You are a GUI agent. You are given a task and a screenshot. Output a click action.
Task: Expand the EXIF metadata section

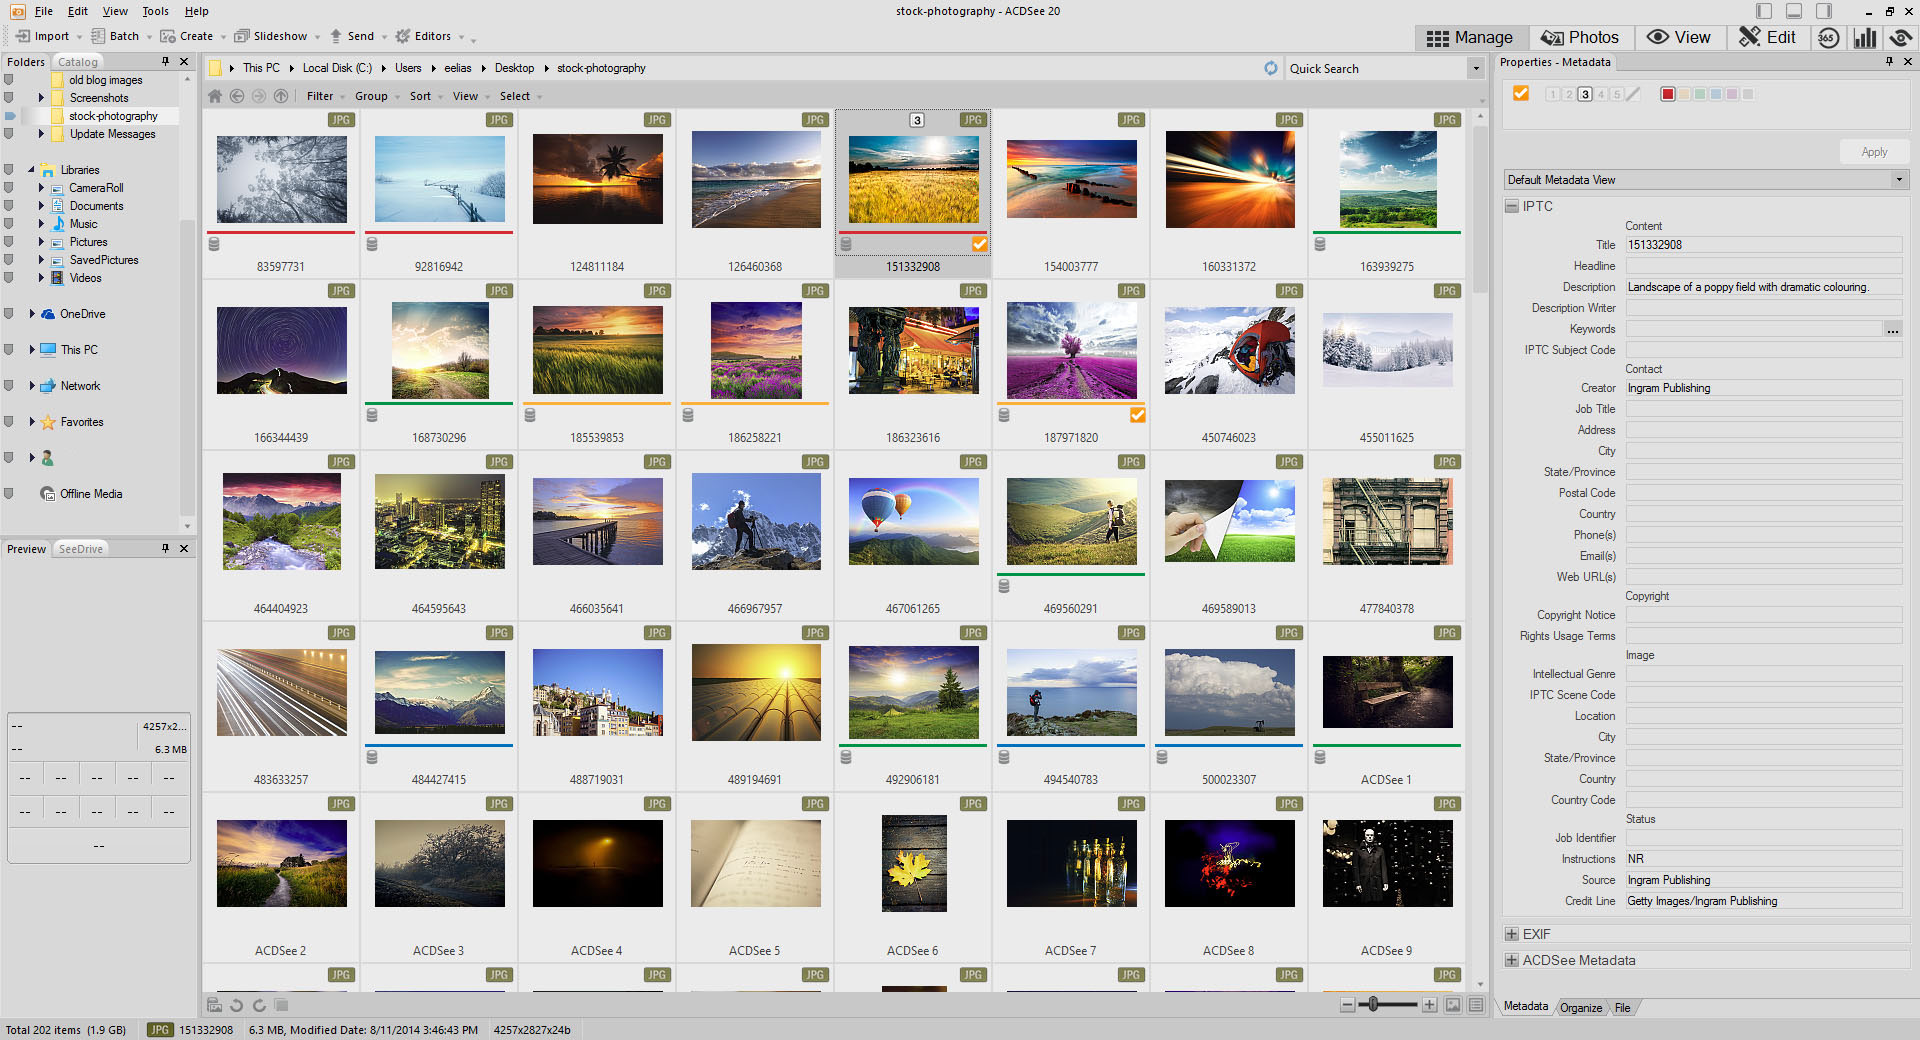(1512, 934)
